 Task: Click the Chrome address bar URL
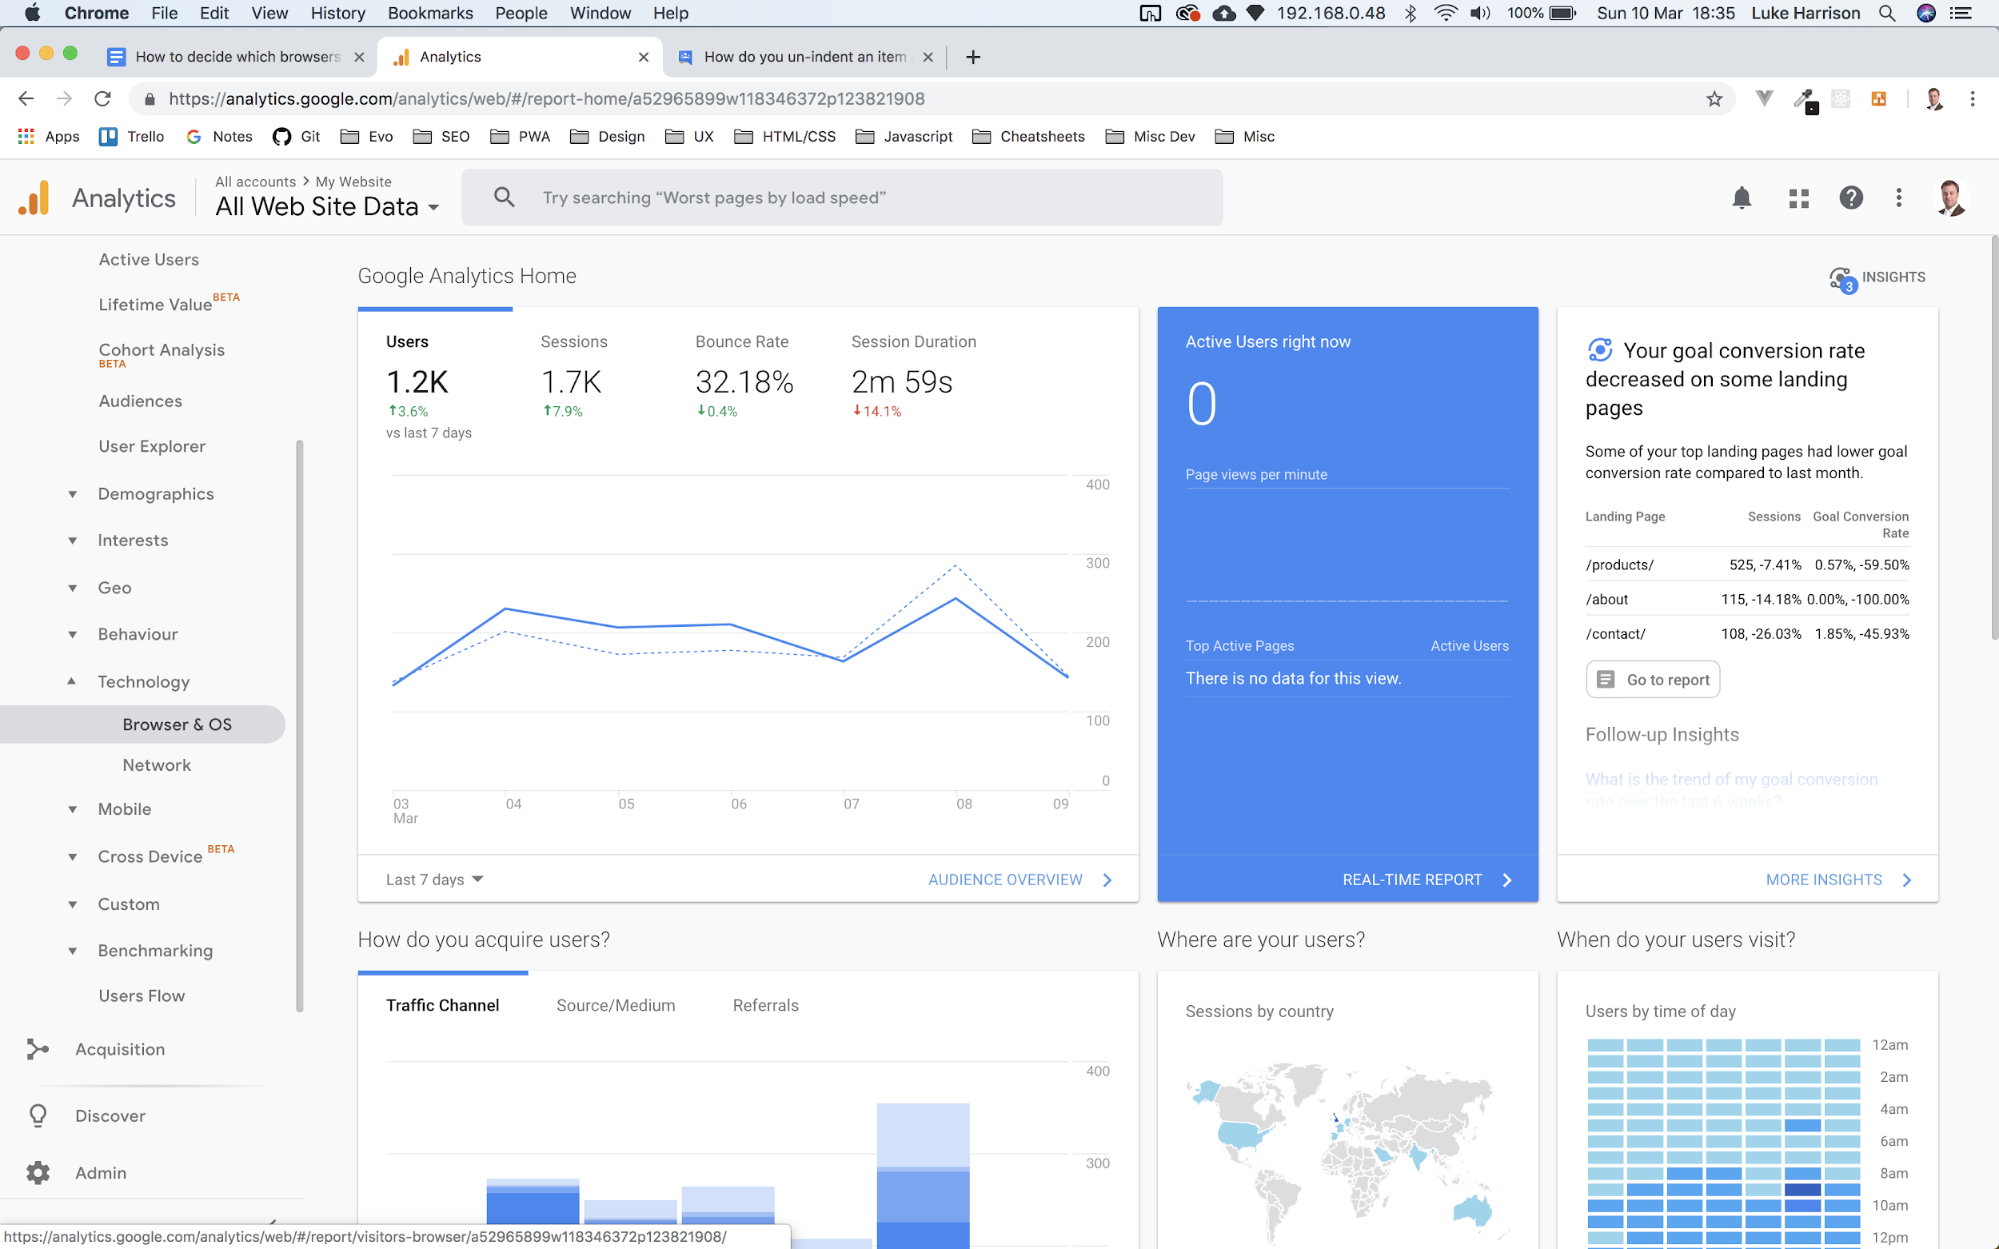[546, 99]
